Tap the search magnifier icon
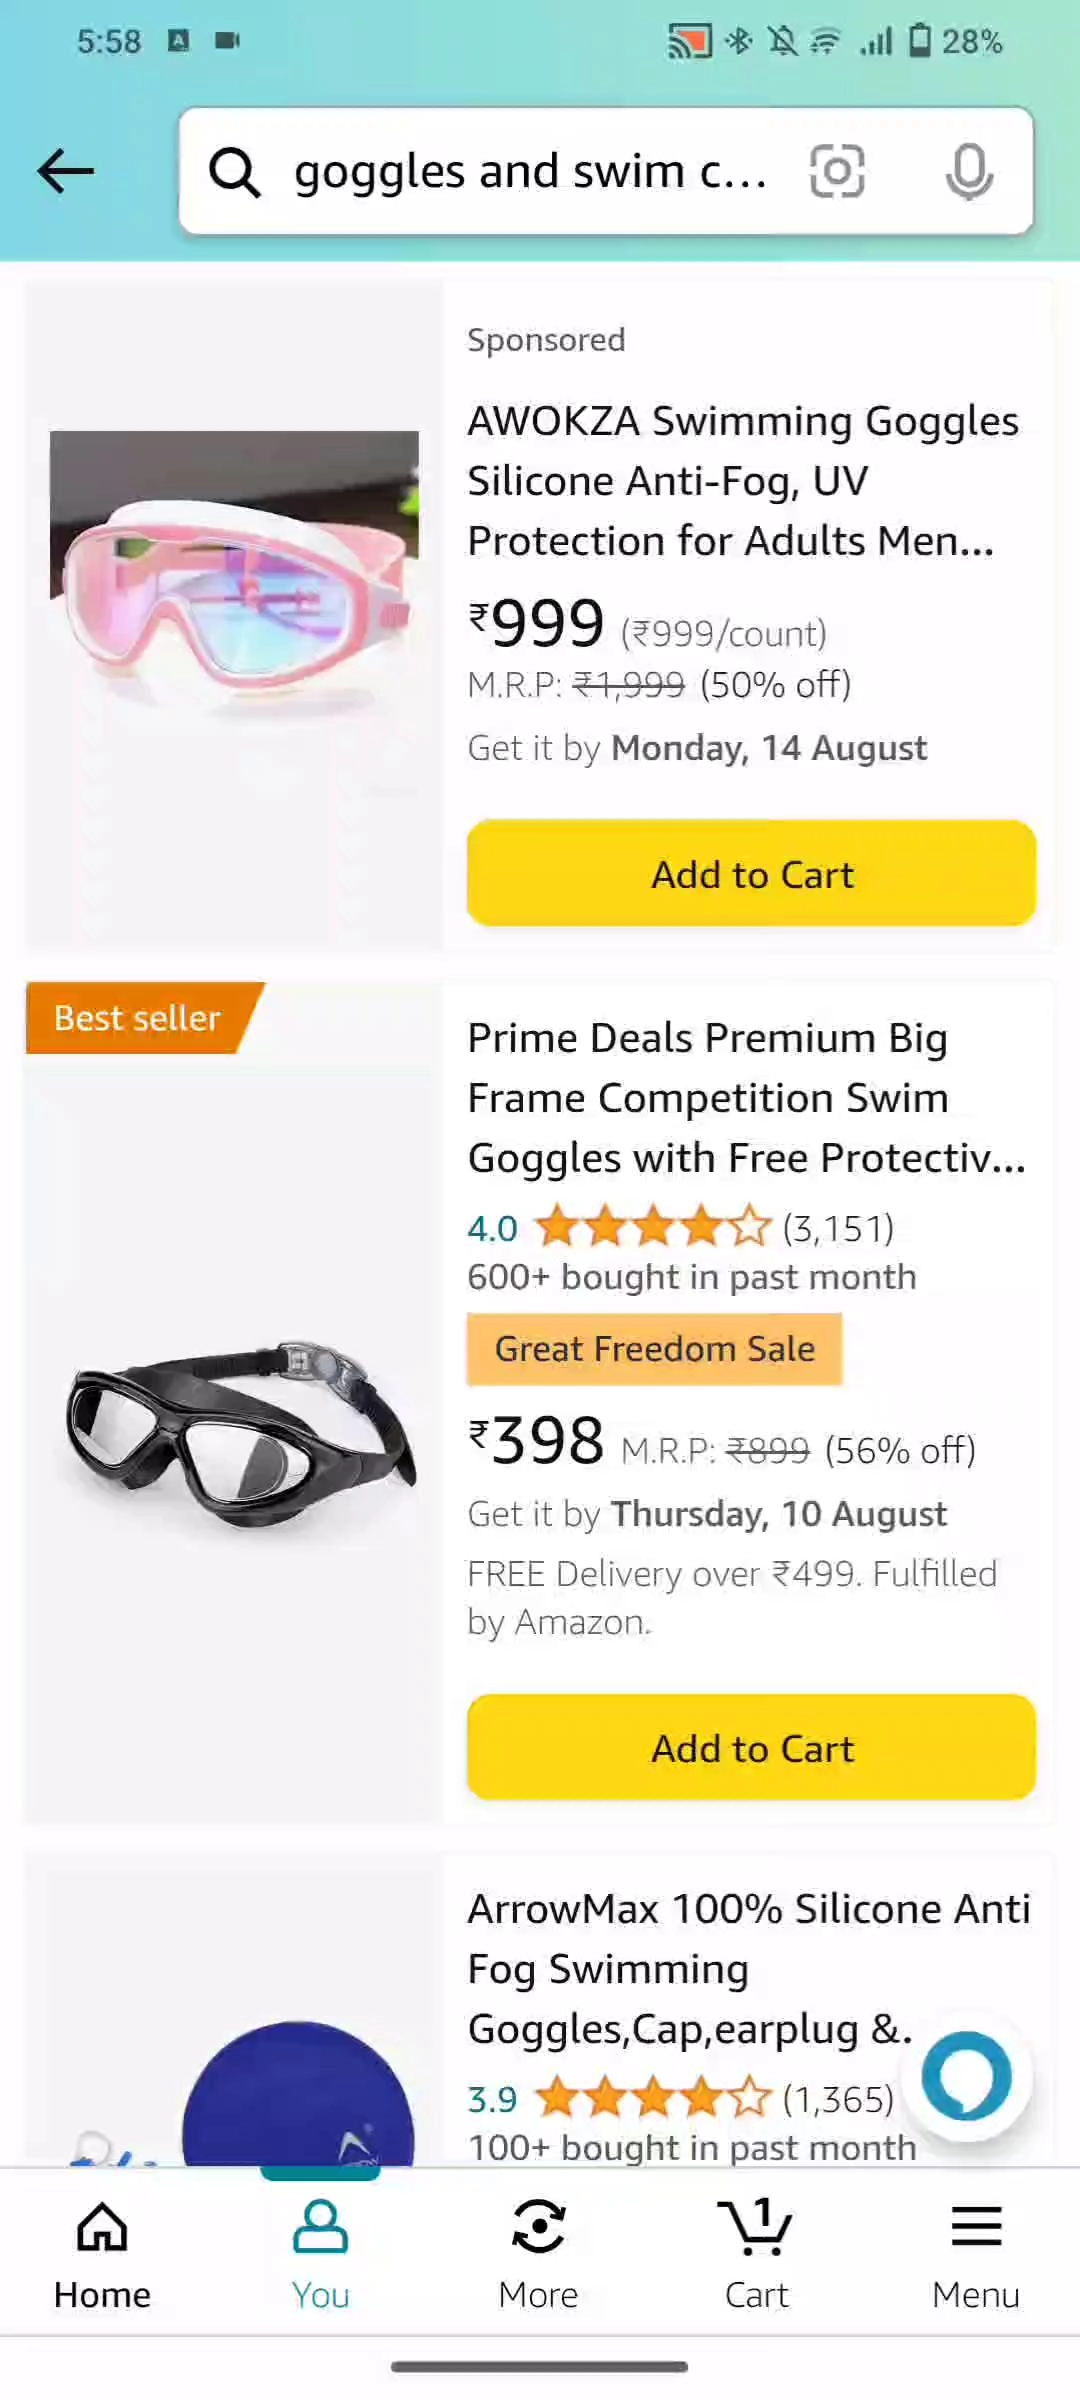1080x2400 pixels. (235, 172)
